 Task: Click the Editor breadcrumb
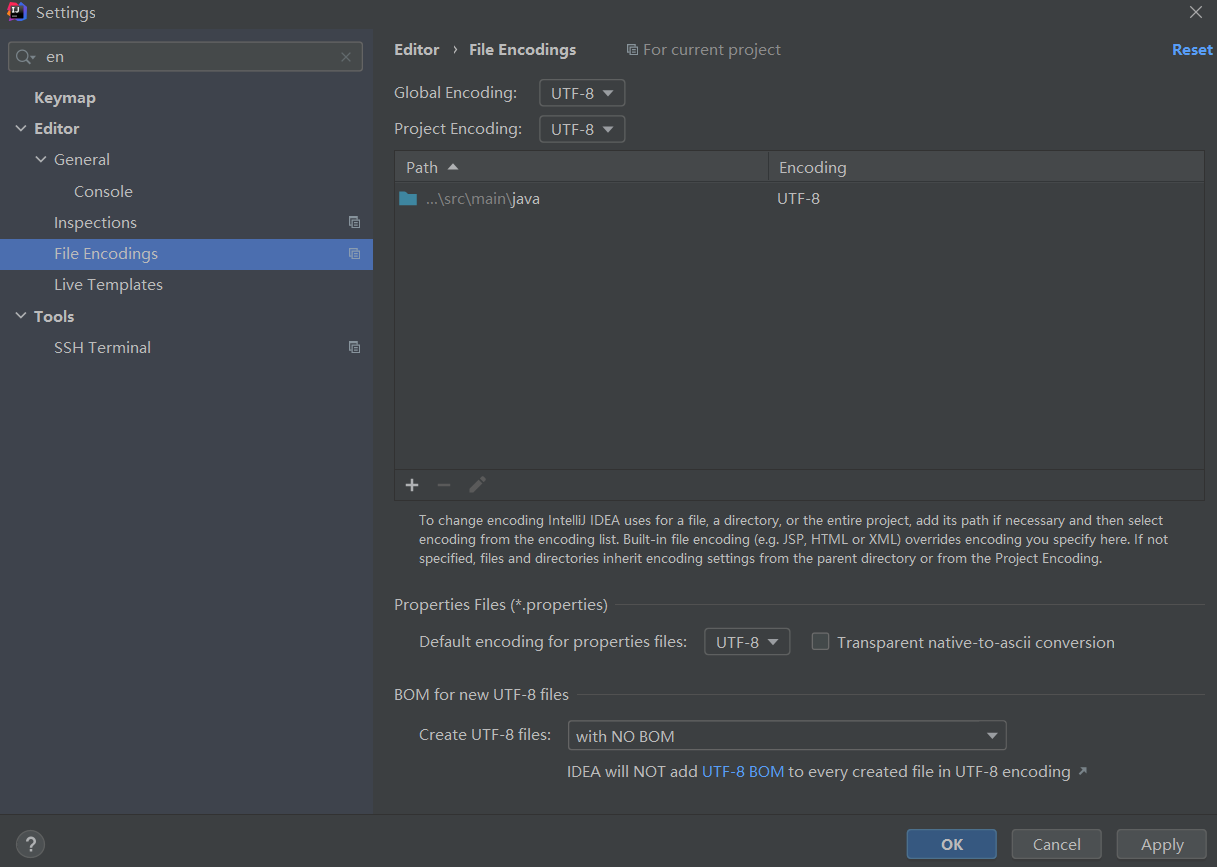tap(416, 49)
